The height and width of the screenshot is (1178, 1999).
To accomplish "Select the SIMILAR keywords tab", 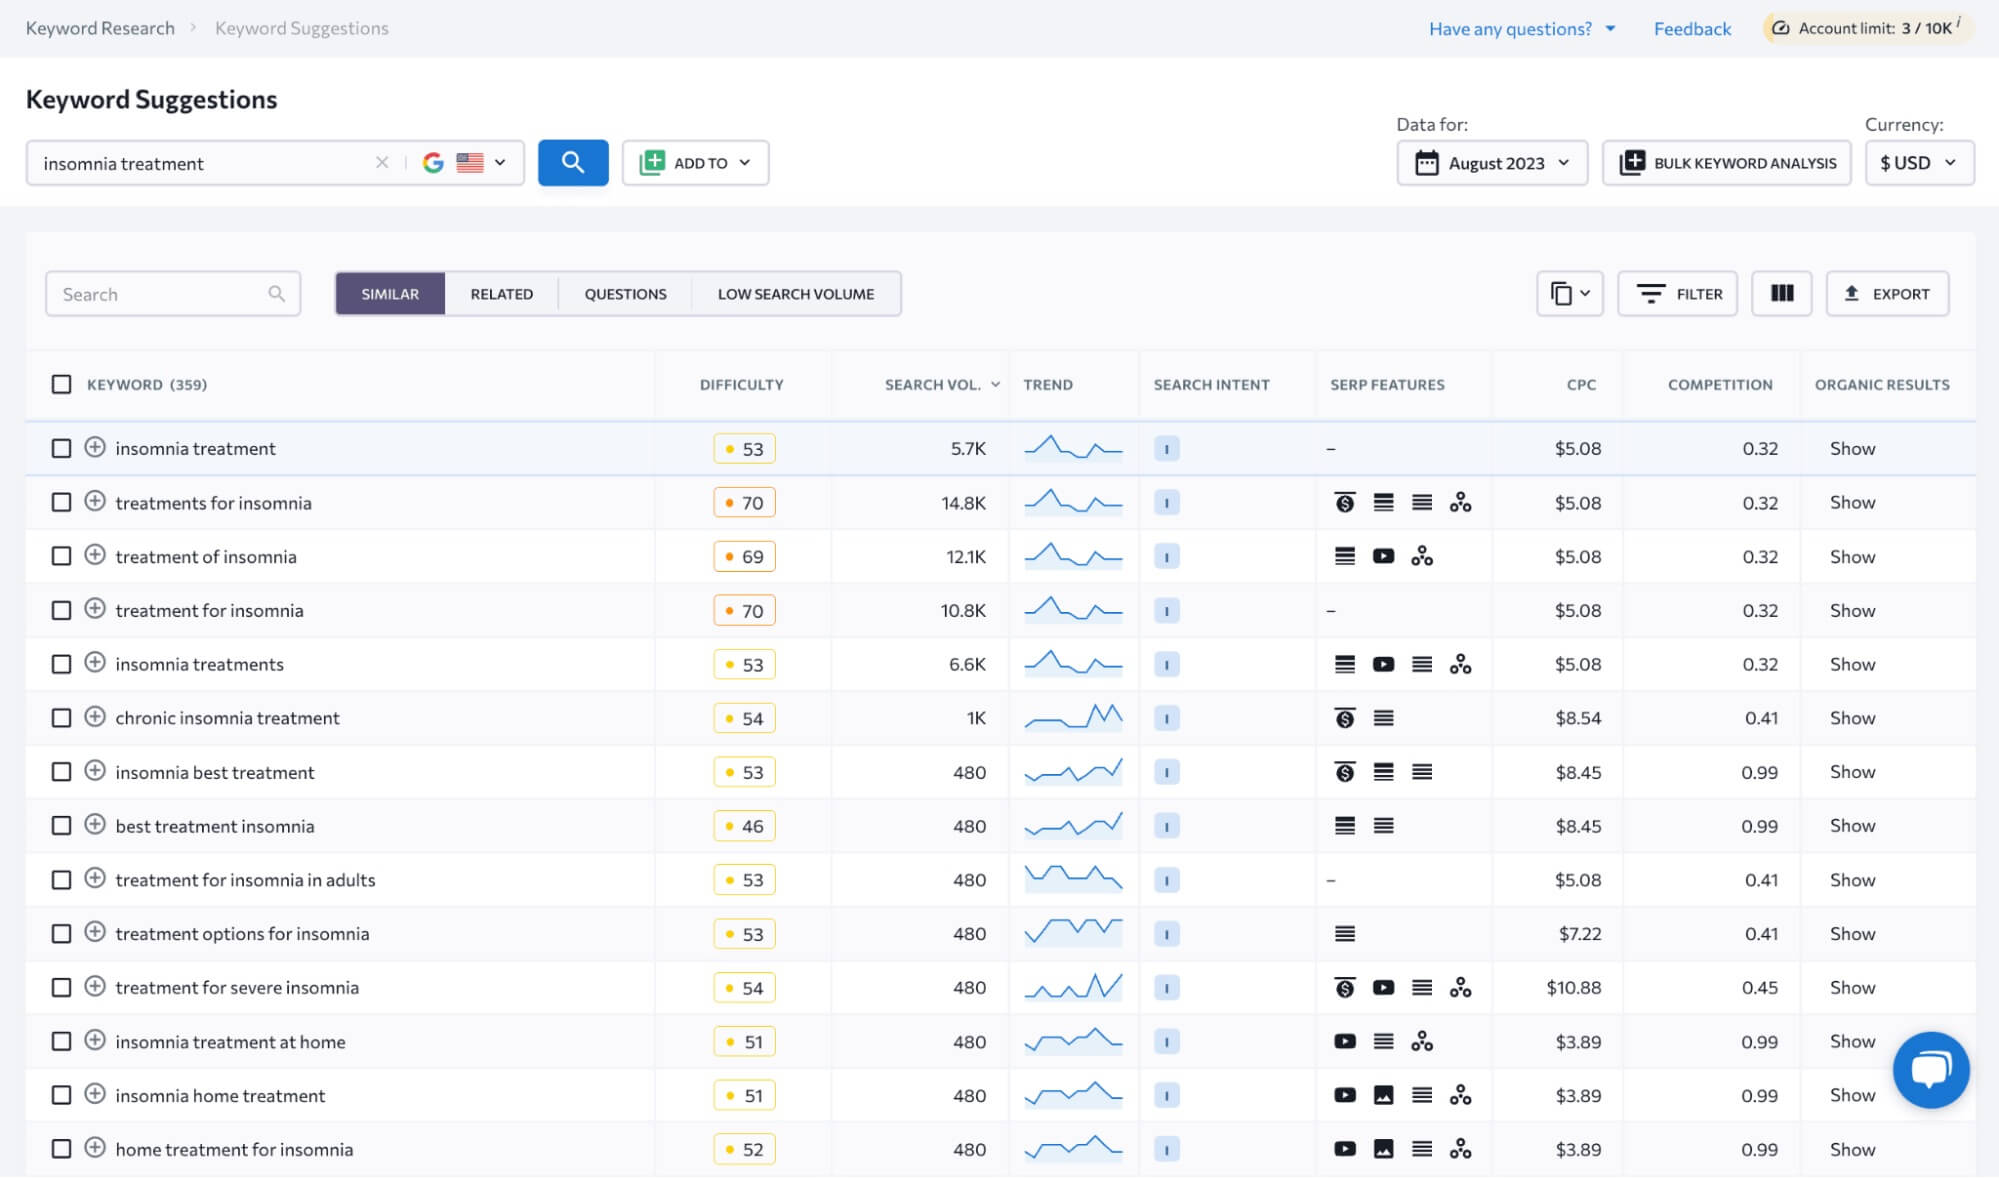I will (x=390, y=293).
